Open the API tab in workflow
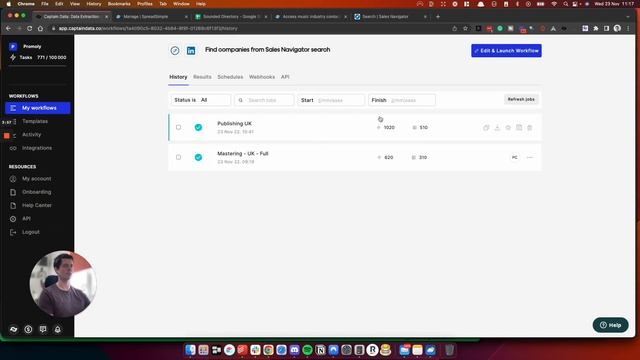This screenshot has width=640, height=360. point(285,77)
